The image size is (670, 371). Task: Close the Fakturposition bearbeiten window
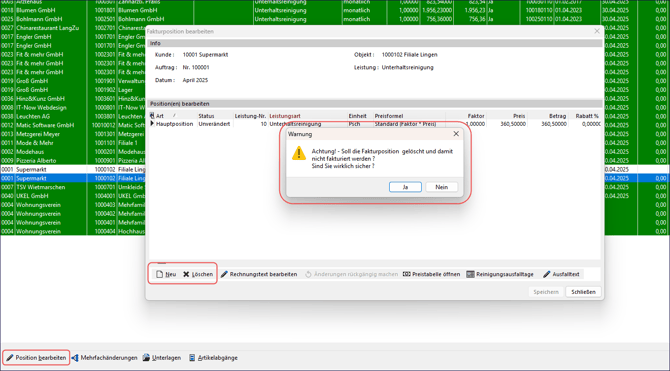597,31
